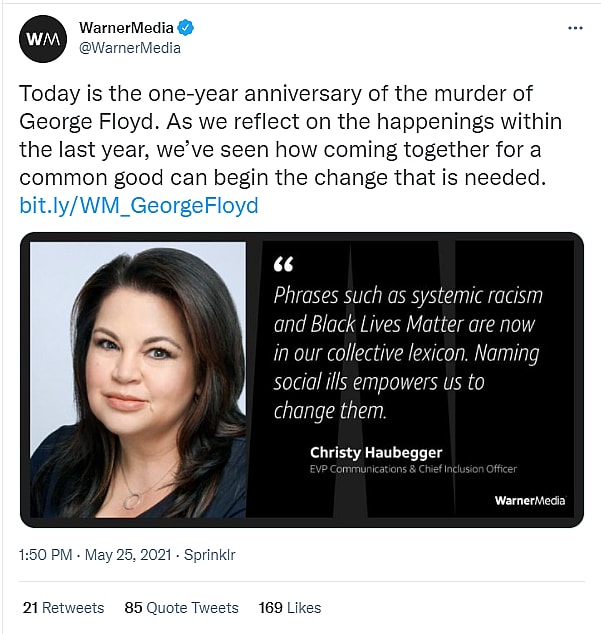Viewport: 601px width, 634px height.
Task: View the 85 Quote Tweets
Action: (181, 607)
